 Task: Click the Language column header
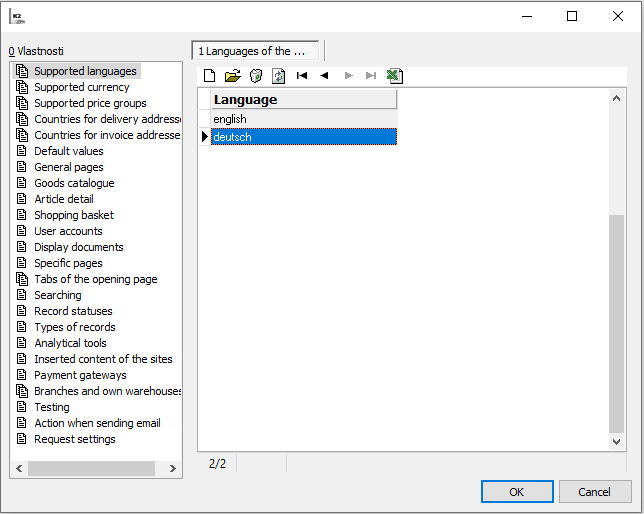point(304,100)
